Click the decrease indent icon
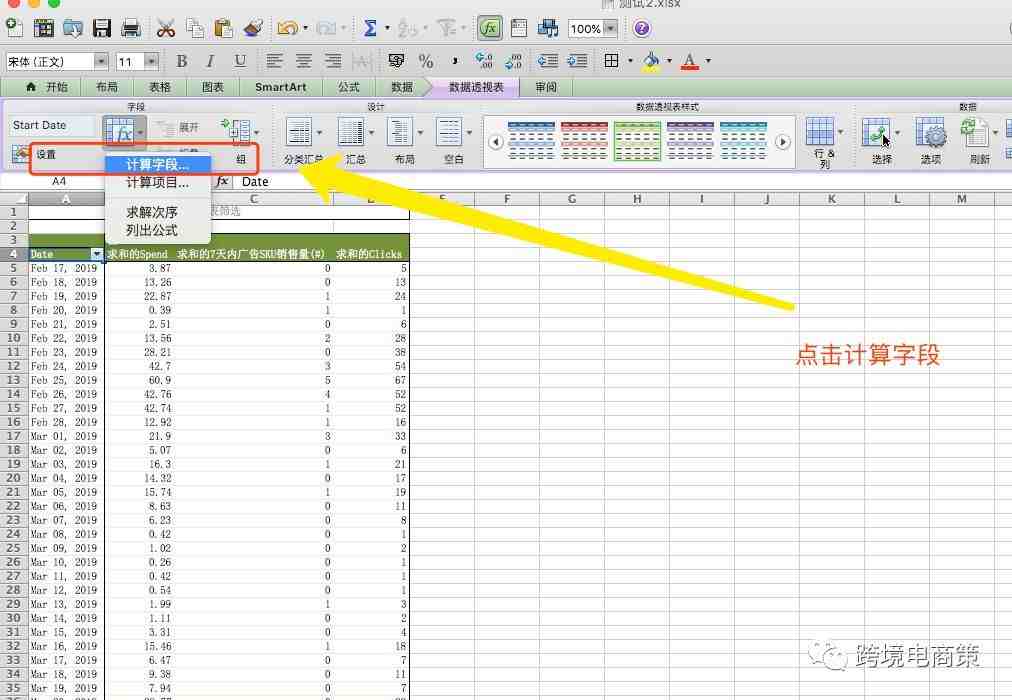Image resolution: width=1012 pixels, height=700 pixels. click(548, 61)
